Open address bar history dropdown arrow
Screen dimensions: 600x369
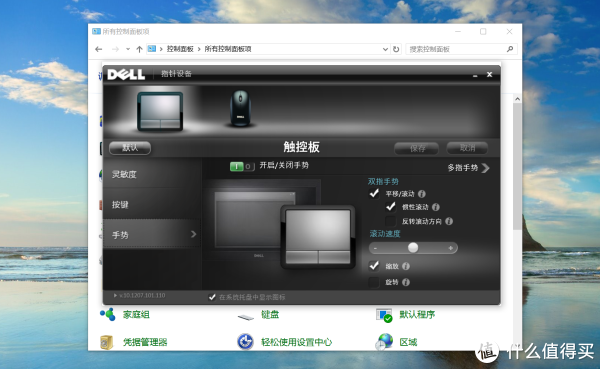pyautogui.click(x=385, y=49)
